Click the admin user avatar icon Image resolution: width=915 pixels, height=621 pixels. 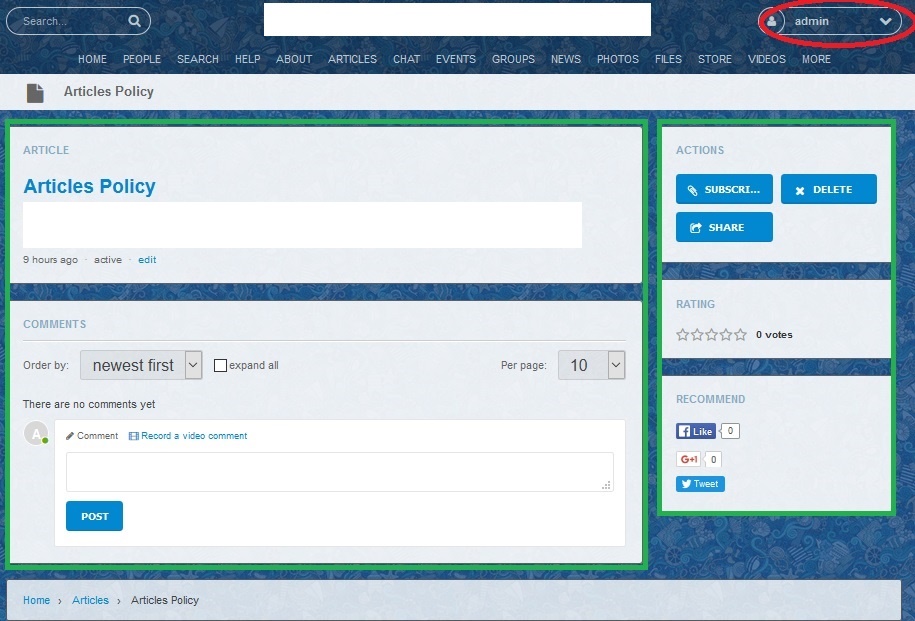[772, 21]
